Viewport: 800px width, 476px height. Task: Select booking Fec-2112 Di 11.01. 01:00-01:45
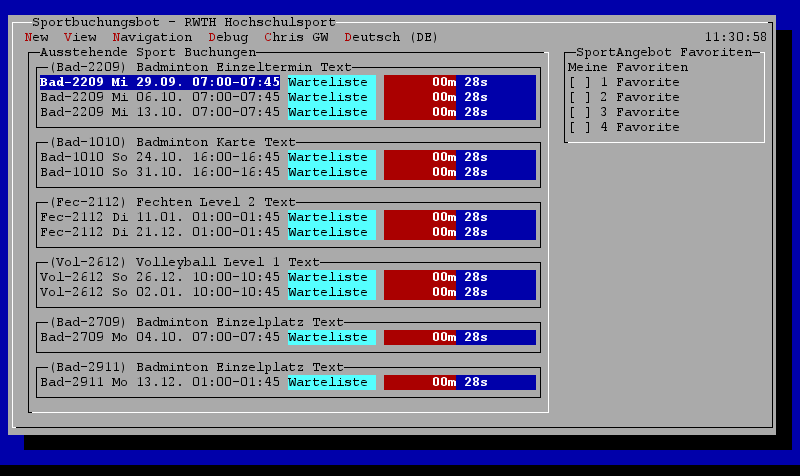(160, 217)
